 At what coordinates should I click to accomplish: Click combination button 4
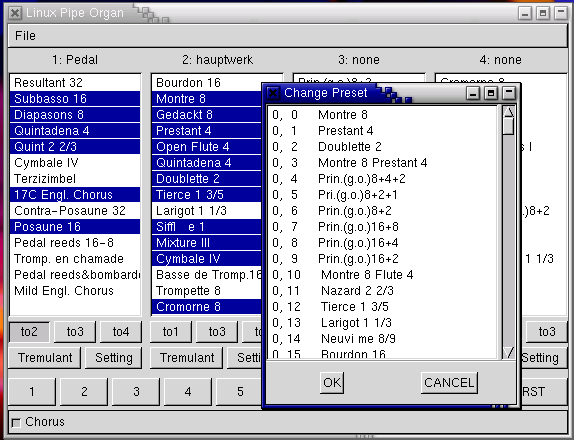pyautogui.click(x=188, y=392)
